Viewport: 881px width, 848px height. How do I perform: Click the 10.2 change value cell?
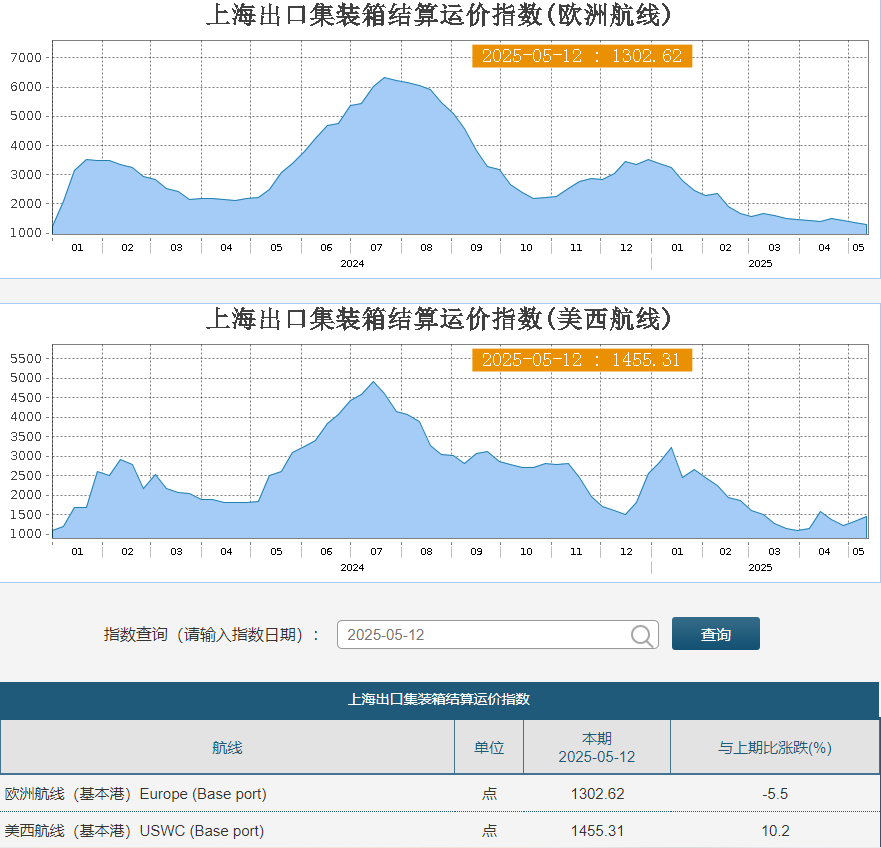pos(775,831)
